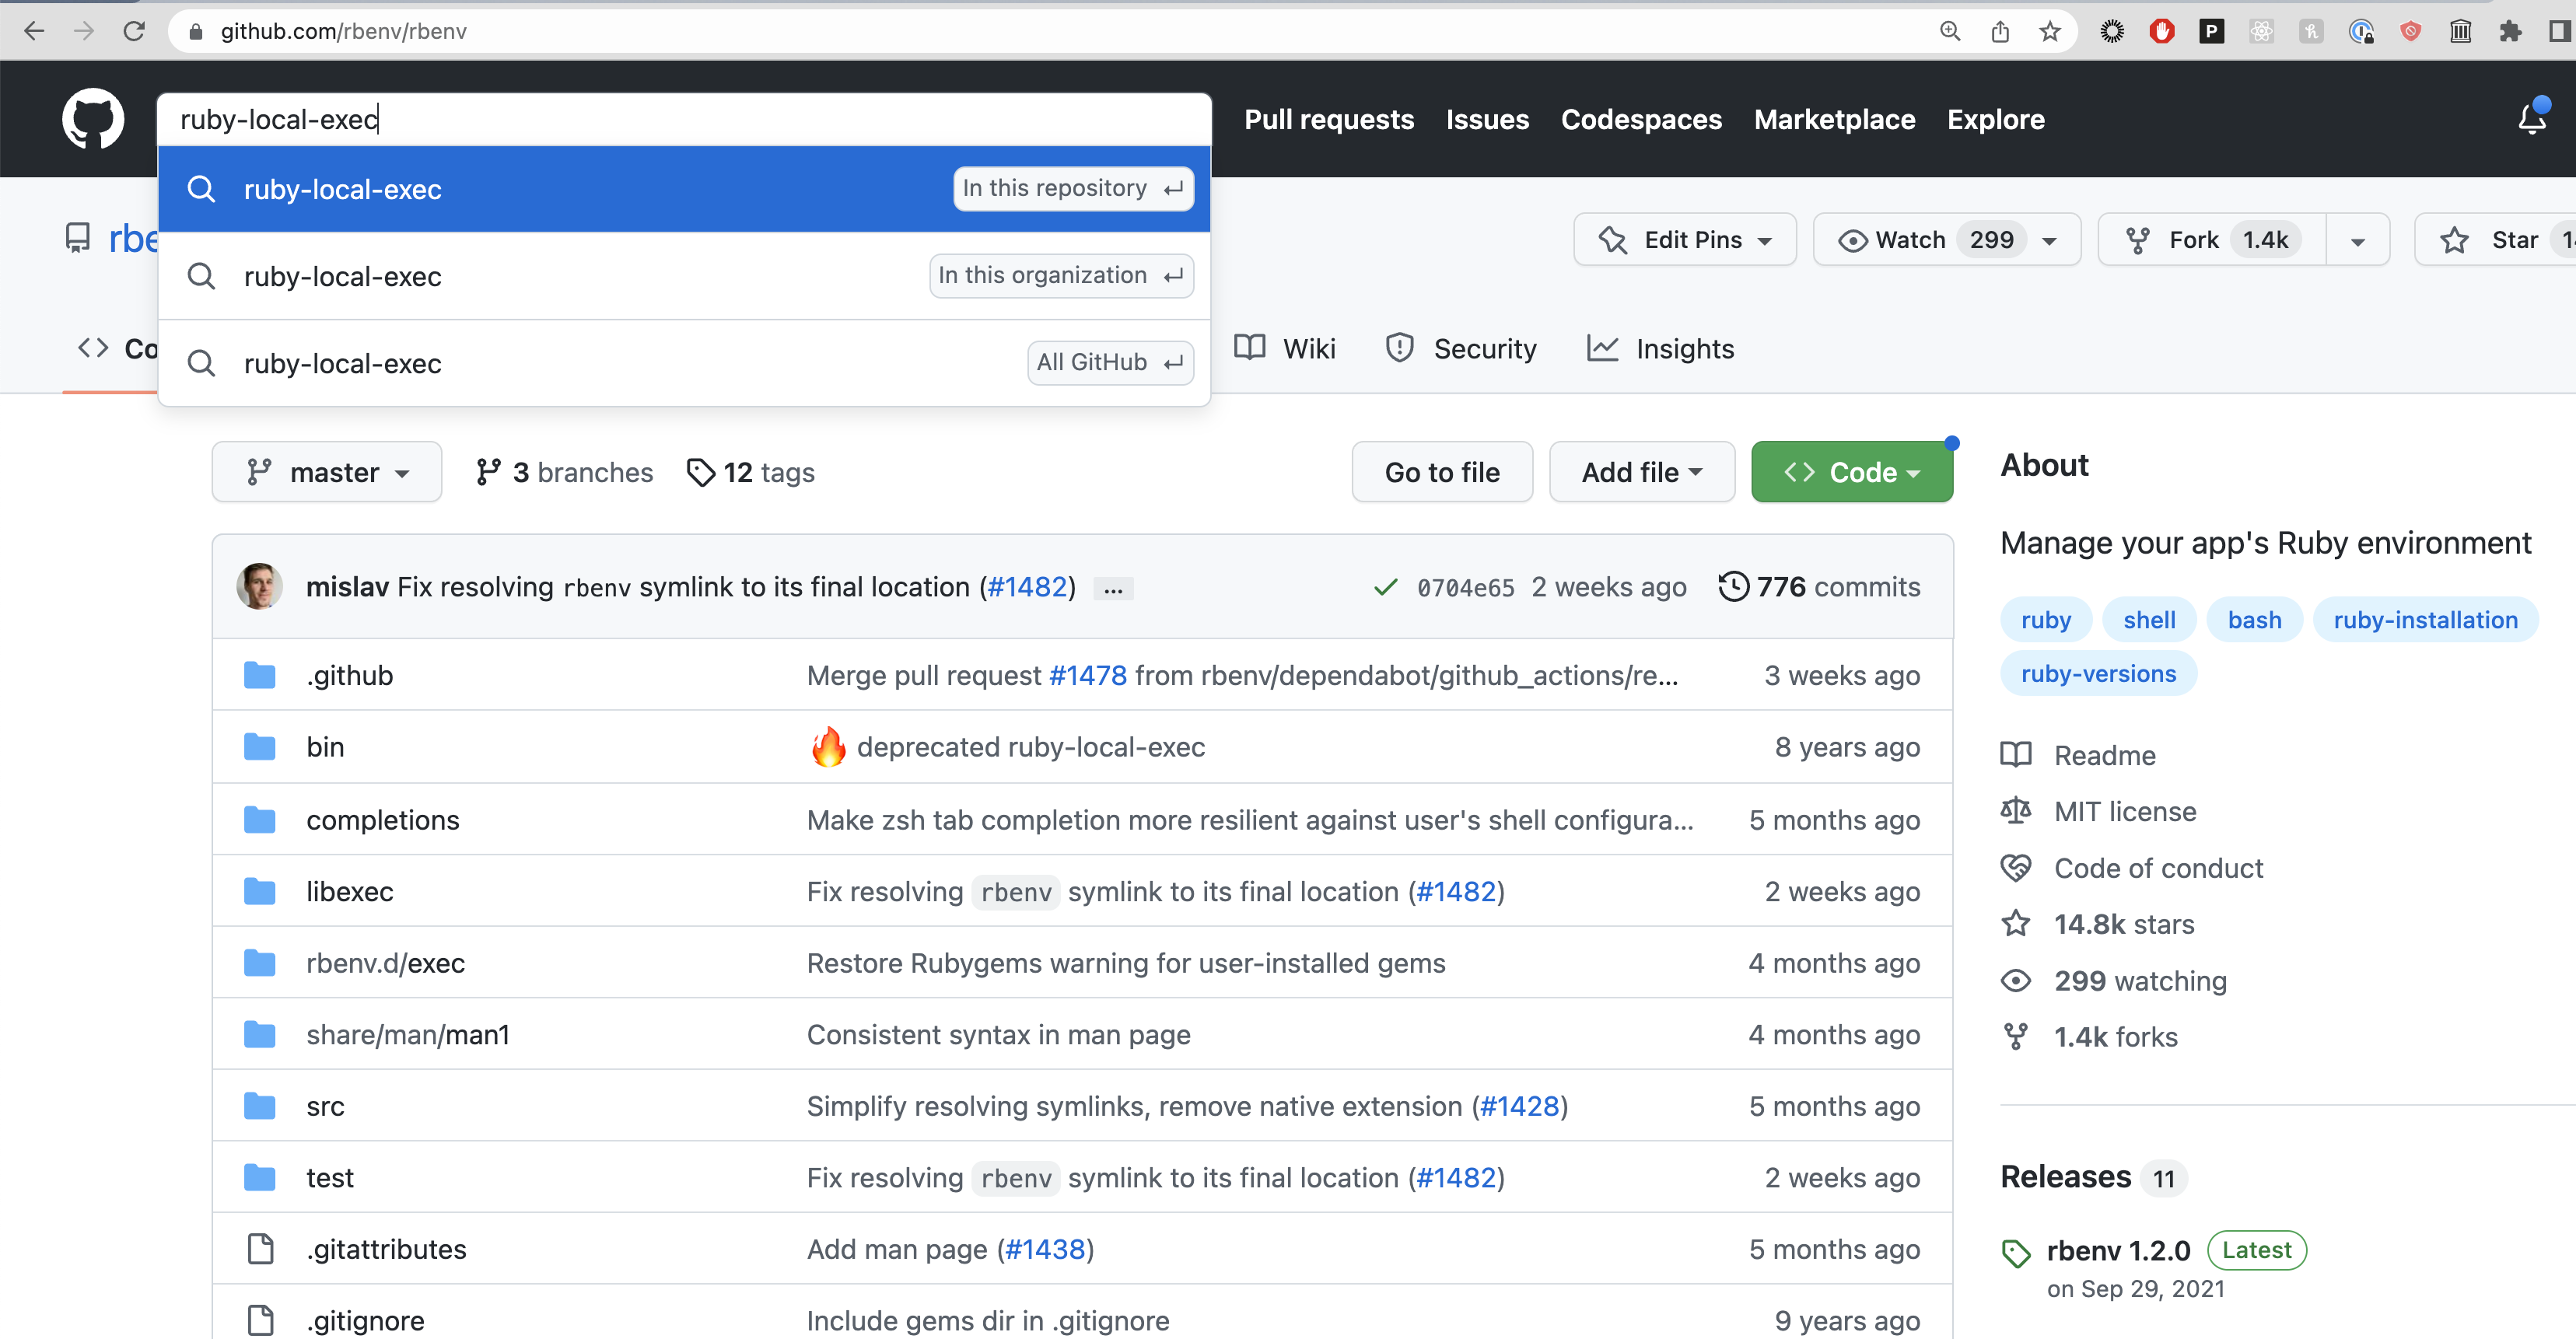
Task: Click the browser address bar URL
Action: [x=344, y=31]
